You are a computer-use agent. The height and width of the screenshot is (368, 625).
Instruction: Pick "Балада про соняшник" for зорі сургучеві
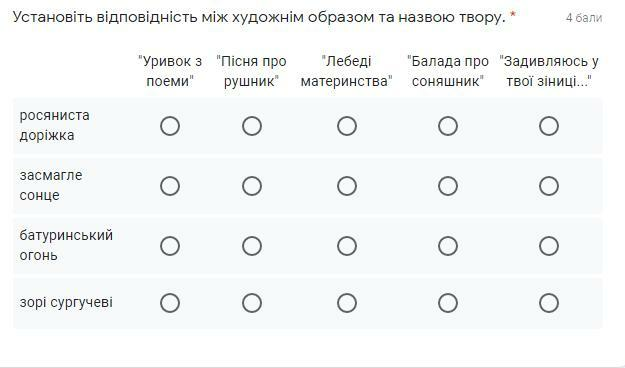coord(448,303)
